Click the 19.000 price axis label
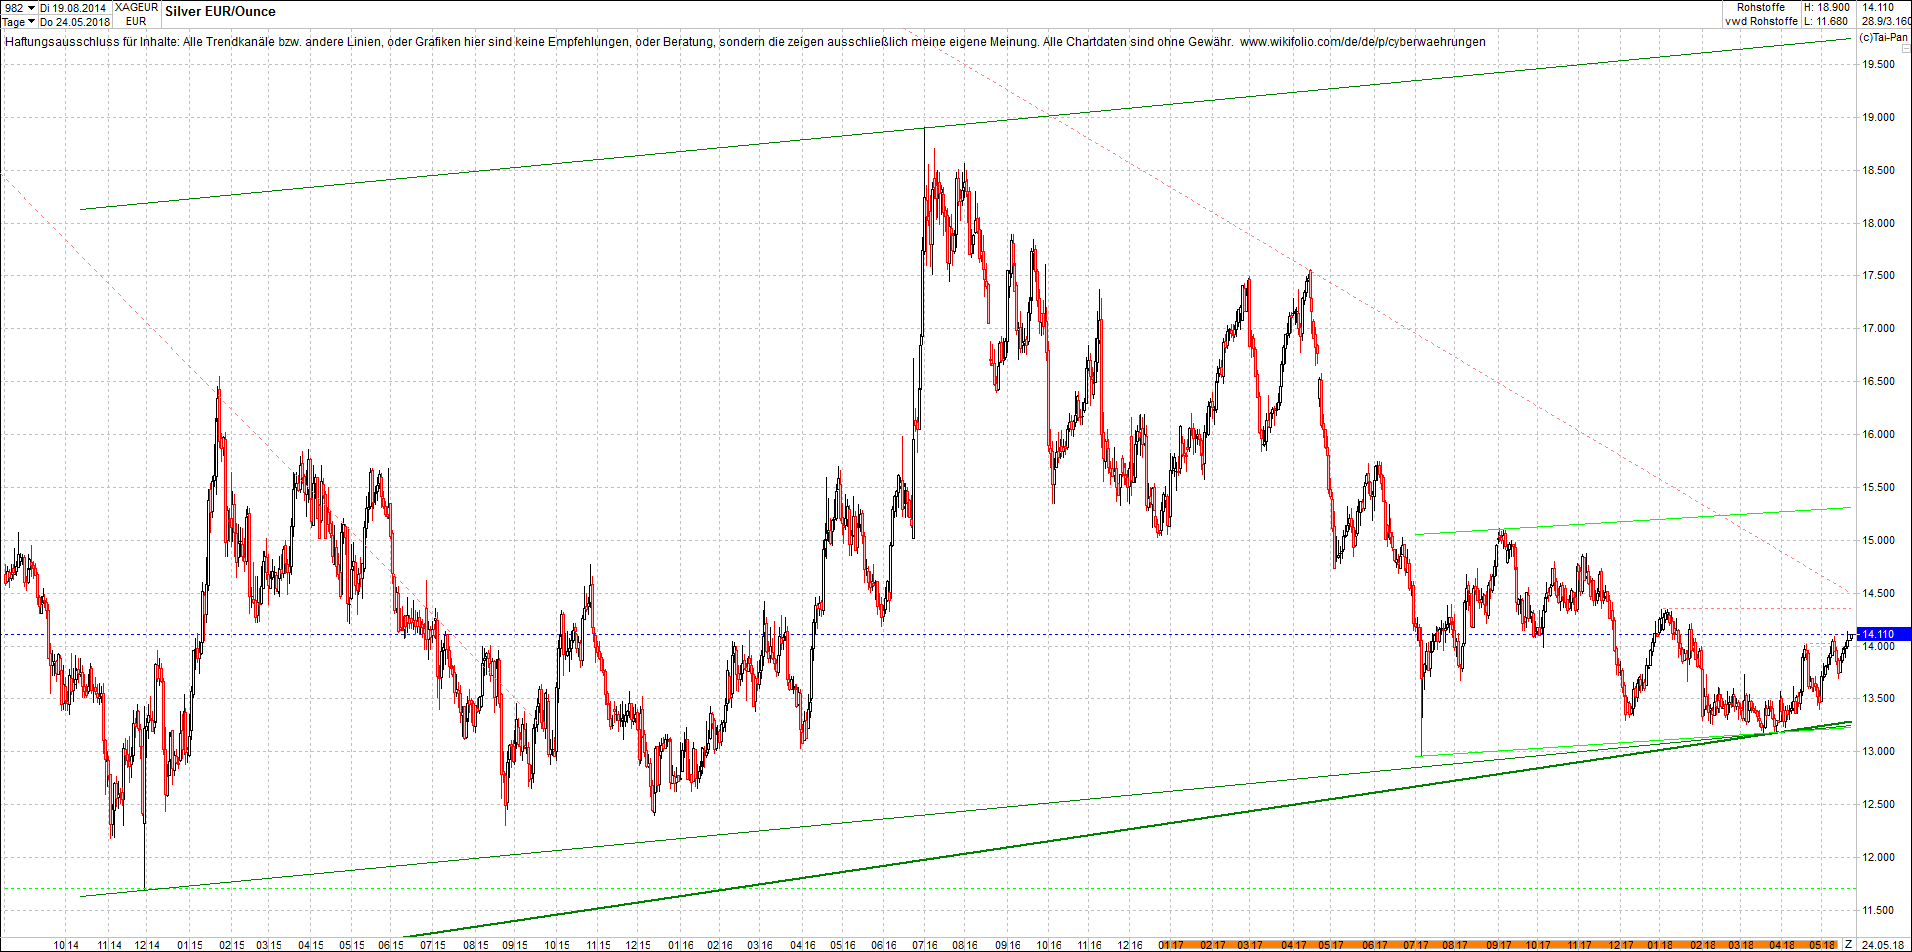The width and height of the screenshot is (1912, 952). [1877, 117]
